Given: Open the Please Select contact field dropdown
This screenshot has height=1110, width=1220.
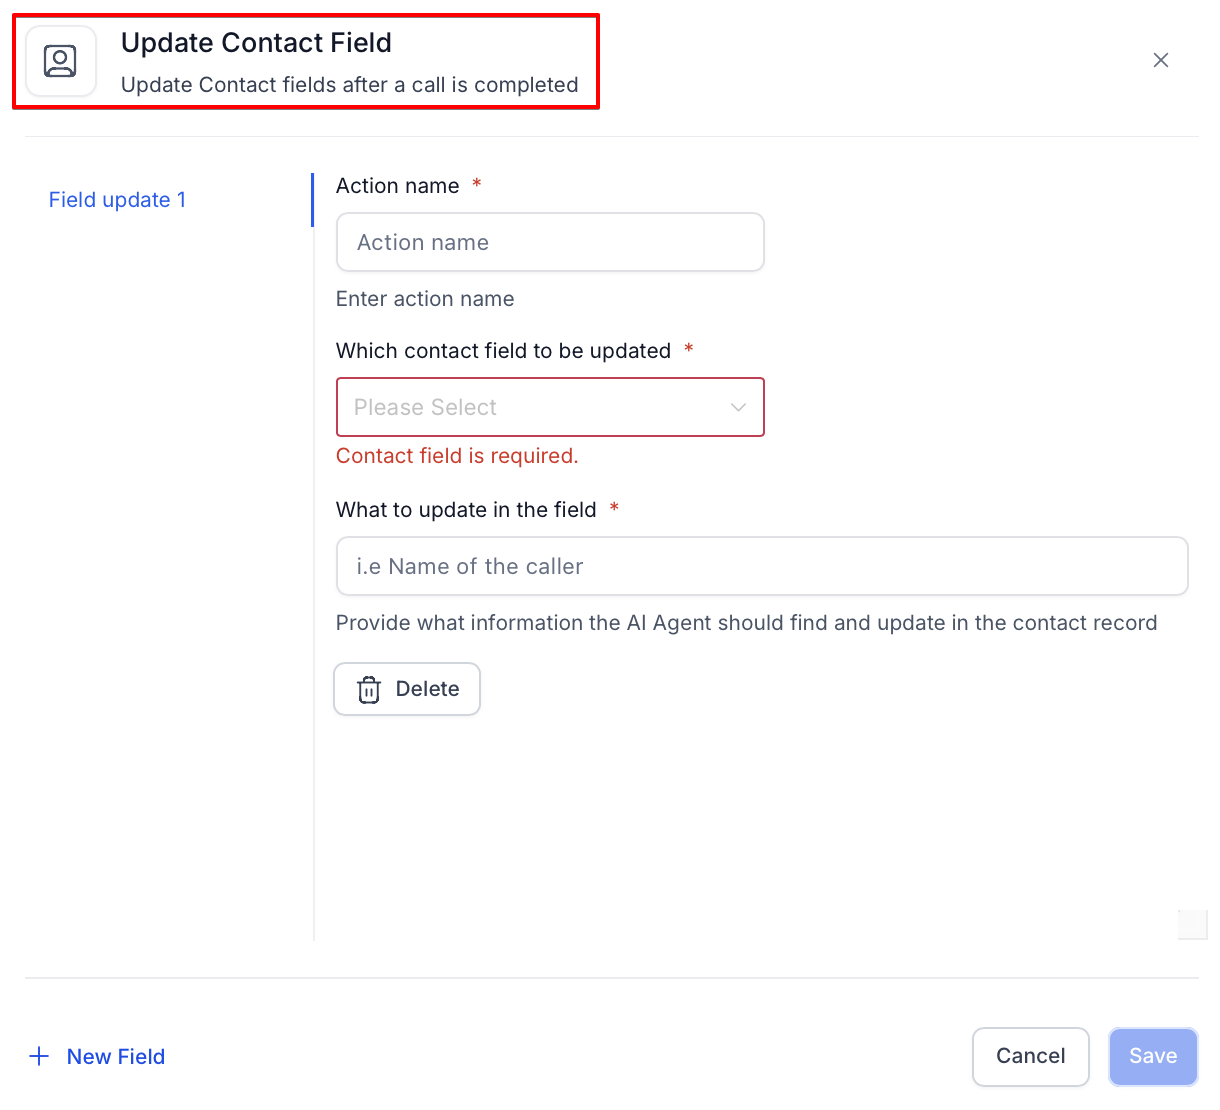Looking at the screenshot, I should click(540, 407).
